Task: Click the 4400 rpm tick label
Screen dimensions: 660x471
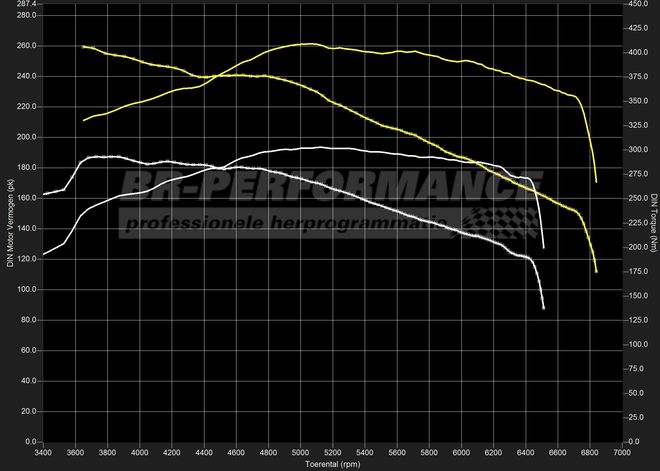Action: pos(204,452)
